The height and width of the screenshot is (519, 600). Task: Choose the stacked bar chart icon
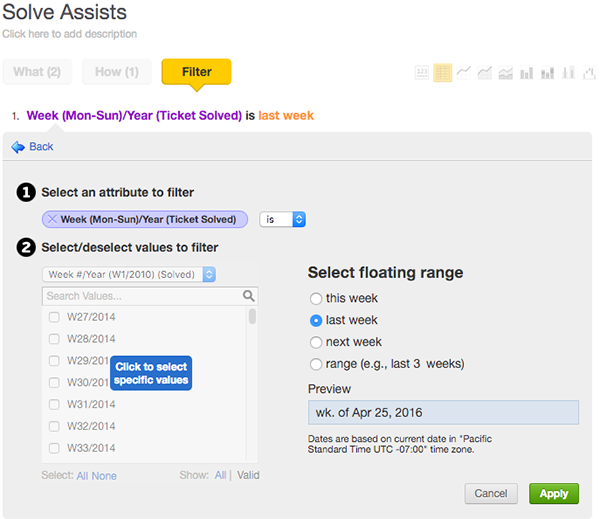tap(548, 73)
